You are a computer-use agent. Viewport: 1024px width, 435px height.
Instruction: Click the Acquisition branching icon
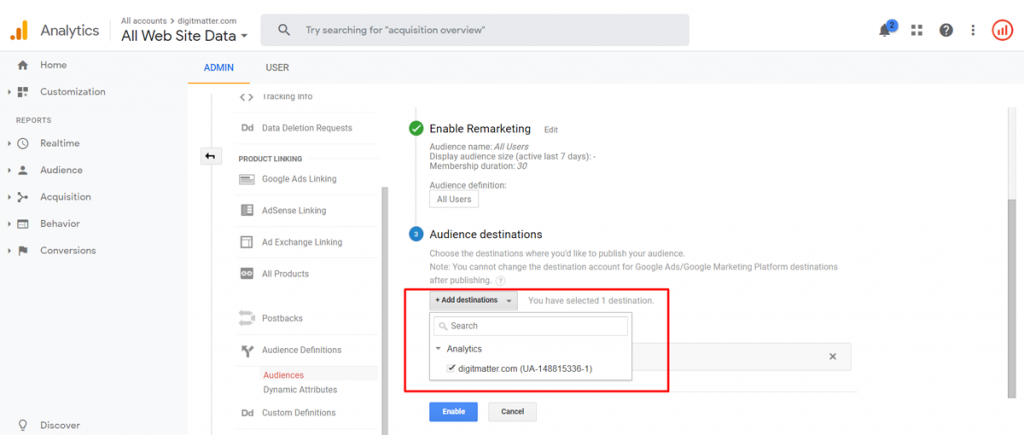[x=23, y=197]
